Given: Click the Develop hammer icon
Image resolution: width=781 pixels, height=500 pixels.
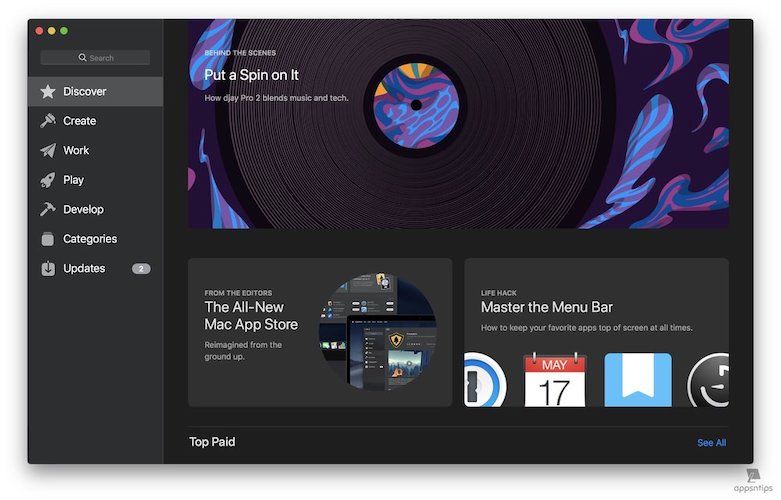Looking at the screenshot, I should click(x=47, y=210).
